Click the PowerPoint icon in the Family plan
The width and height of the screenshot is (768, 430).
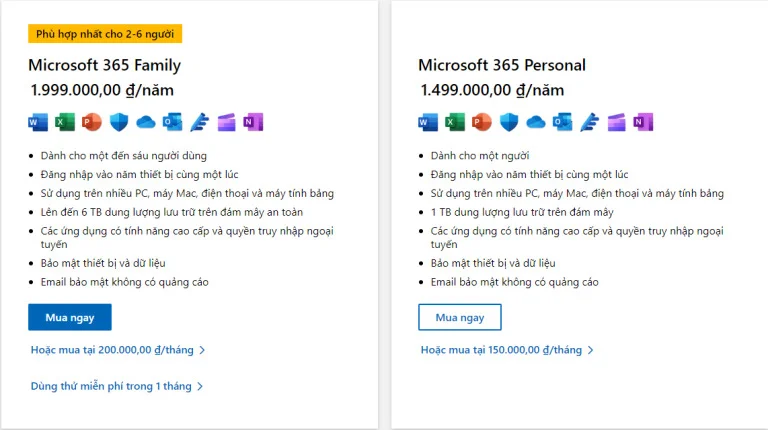tap(92, 122)
